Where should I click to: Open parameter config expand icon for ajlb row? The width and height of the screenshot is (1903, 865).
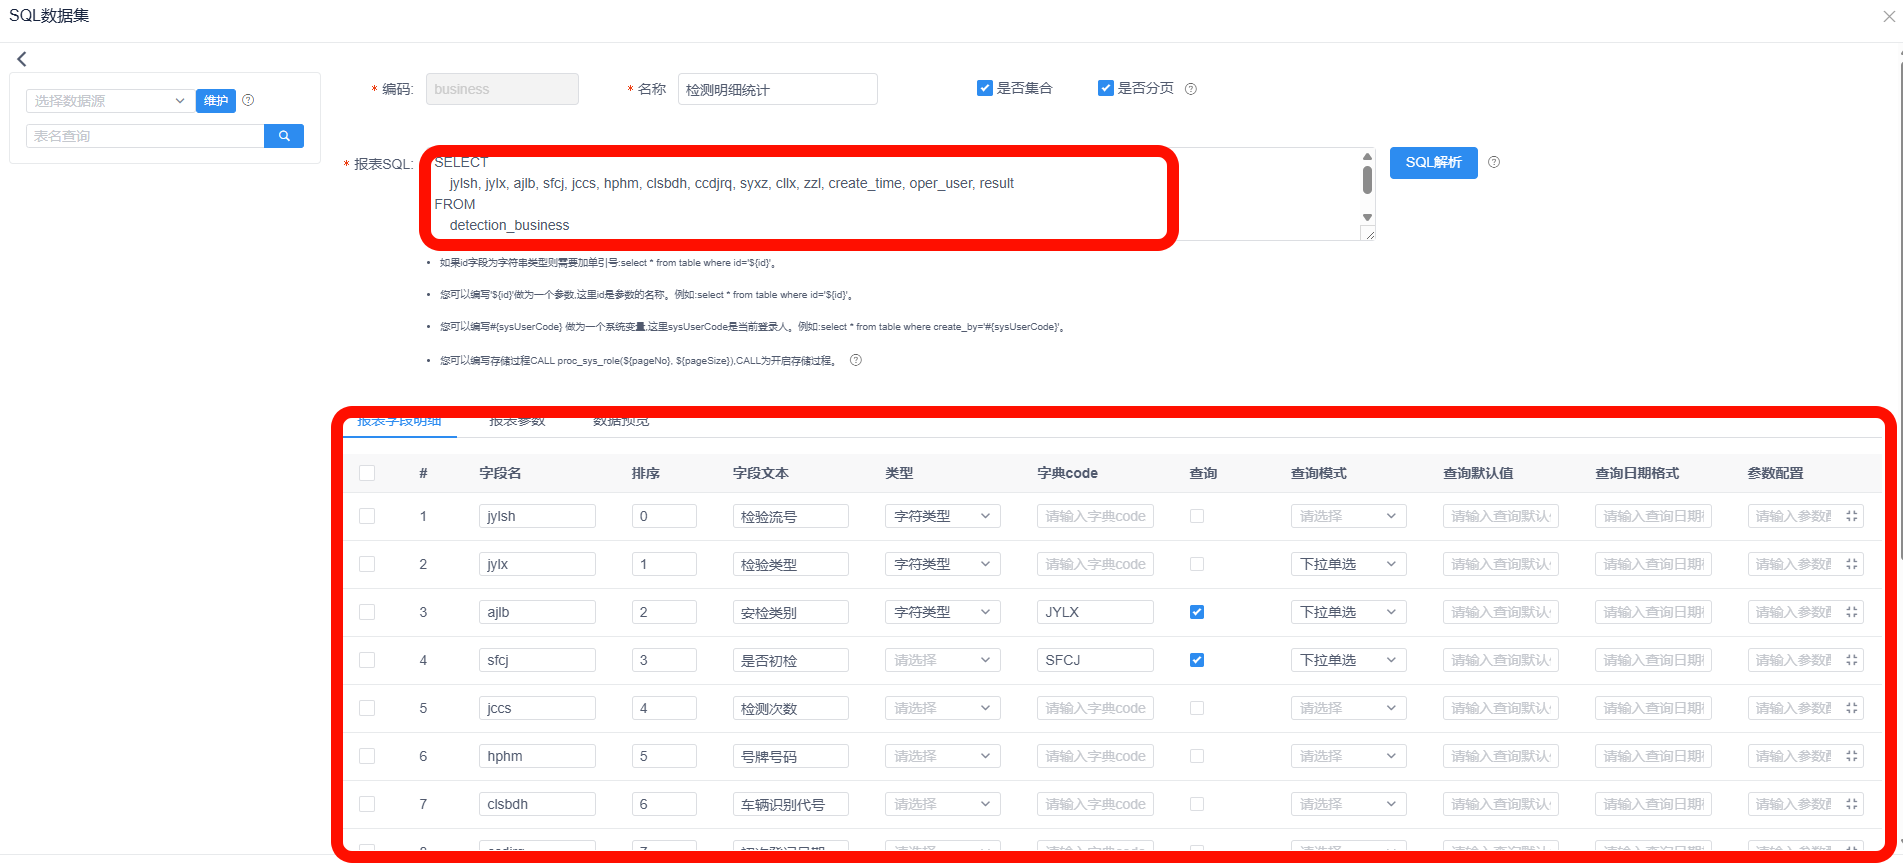click(x=1851, y=613)
